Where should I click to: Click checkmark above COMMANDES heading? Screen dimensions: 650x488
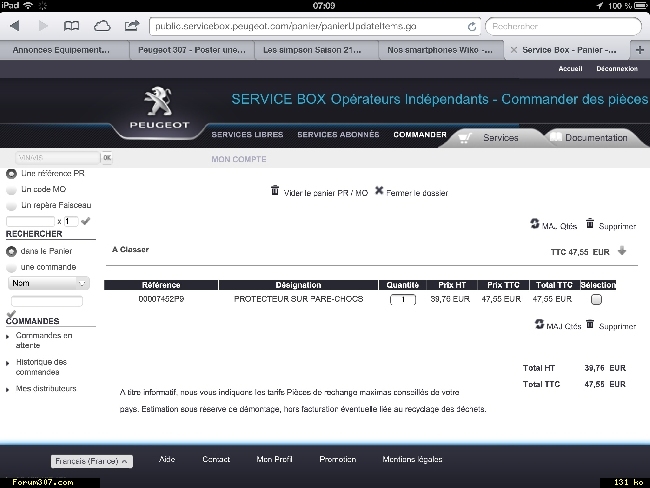[11, 314]
